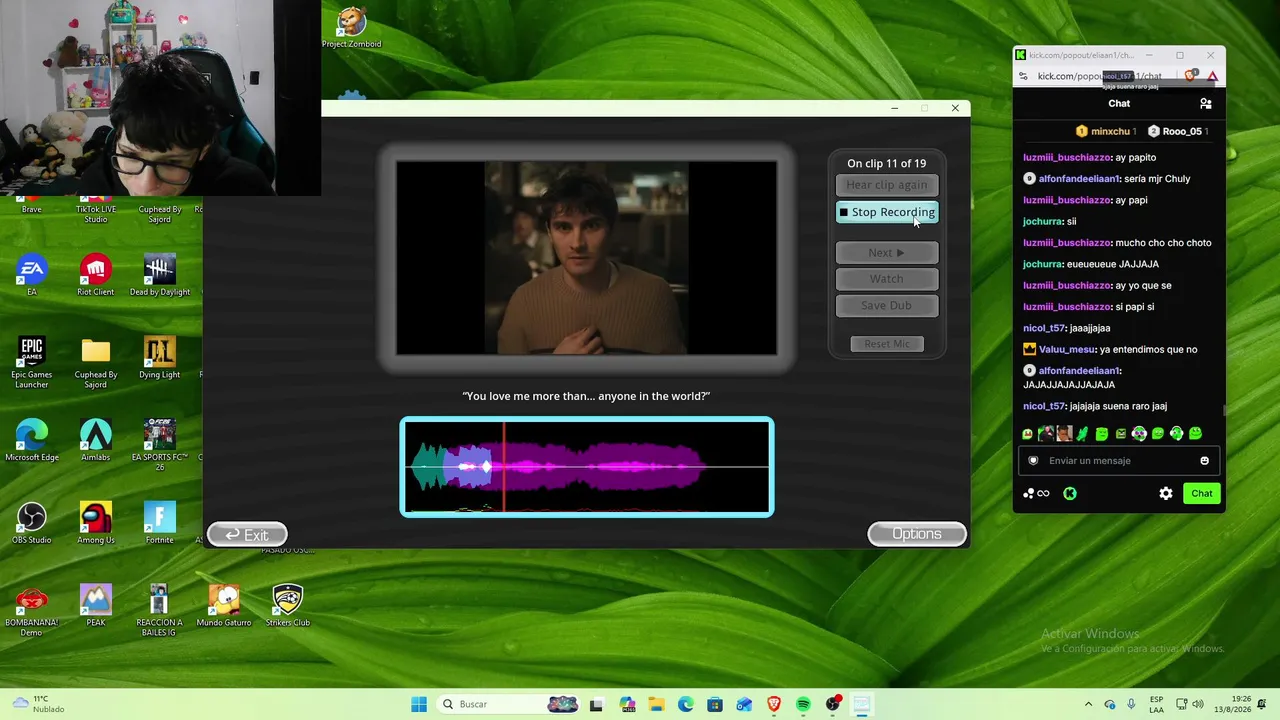Open the BOMBANANA! Demo desktop icon
This screenshot has height=720, width=1280.
(x=32, y=610)
